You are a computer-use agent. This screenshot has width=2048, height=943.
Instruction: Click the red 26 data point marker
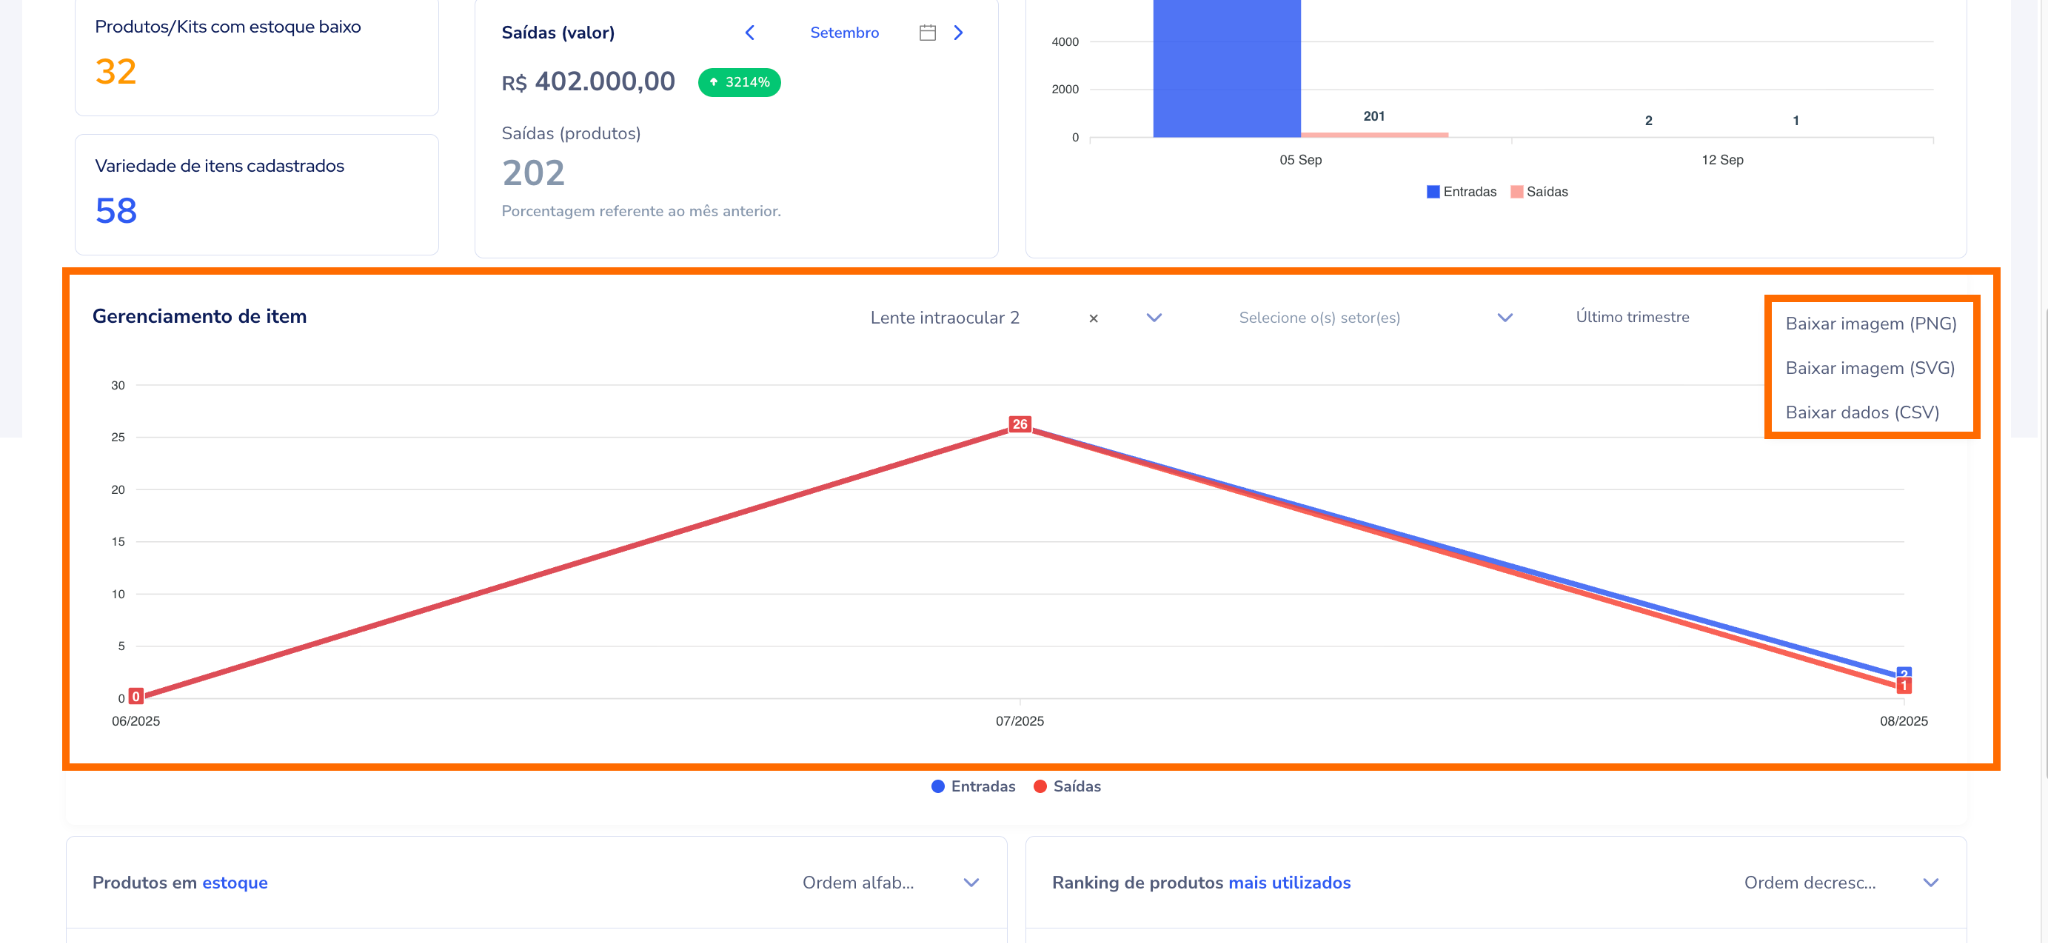pyautogui.click(x=1019, y=424)
